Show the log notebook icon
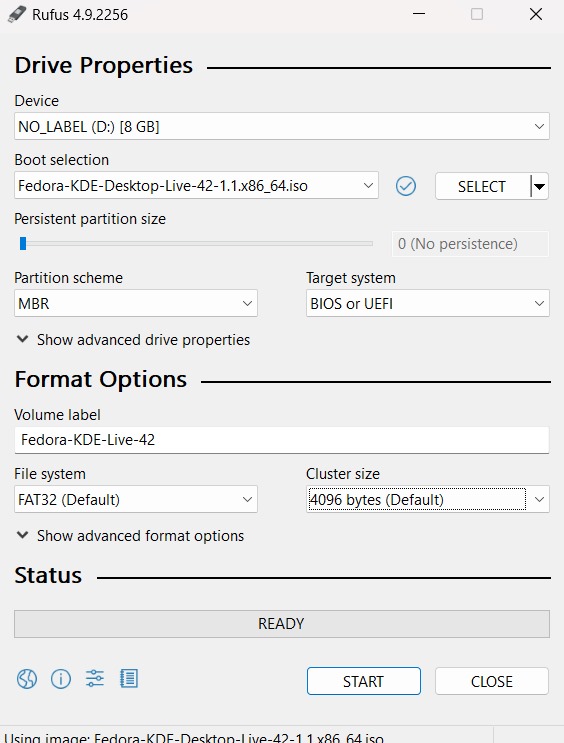This screenshot has height=743, width=564. [129, 679]
